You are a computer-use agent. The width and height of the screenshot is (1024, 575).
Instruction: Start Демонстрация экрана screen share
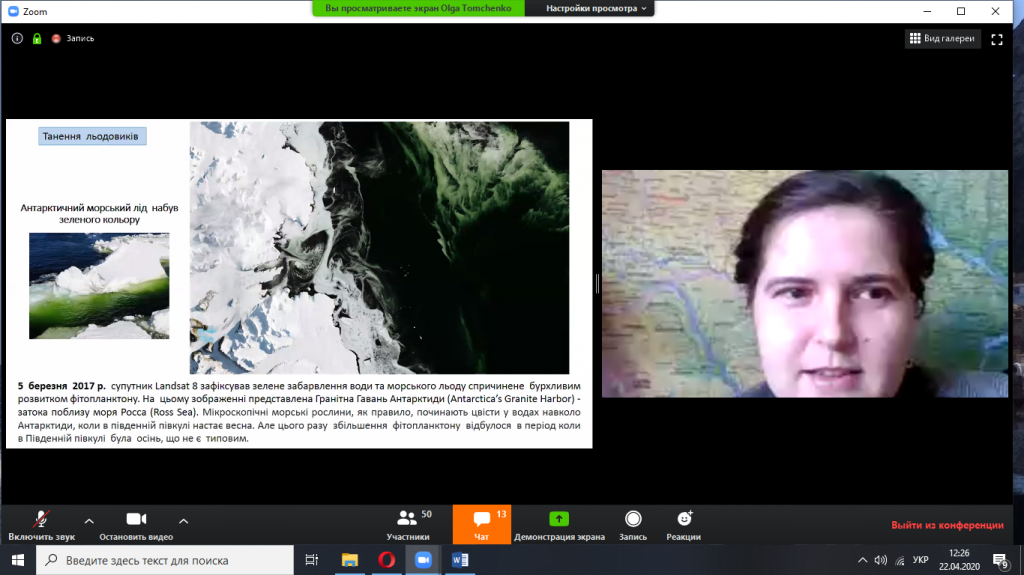pos(559,525)
